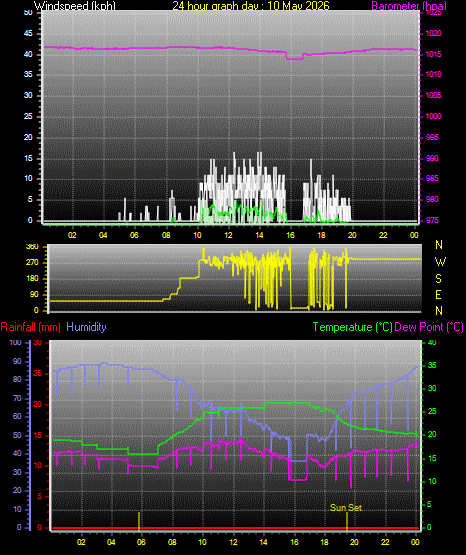Click the humidity axis value '80'
Image resolution: width=466 pixels, height=555 pixels.
point(17,379)
